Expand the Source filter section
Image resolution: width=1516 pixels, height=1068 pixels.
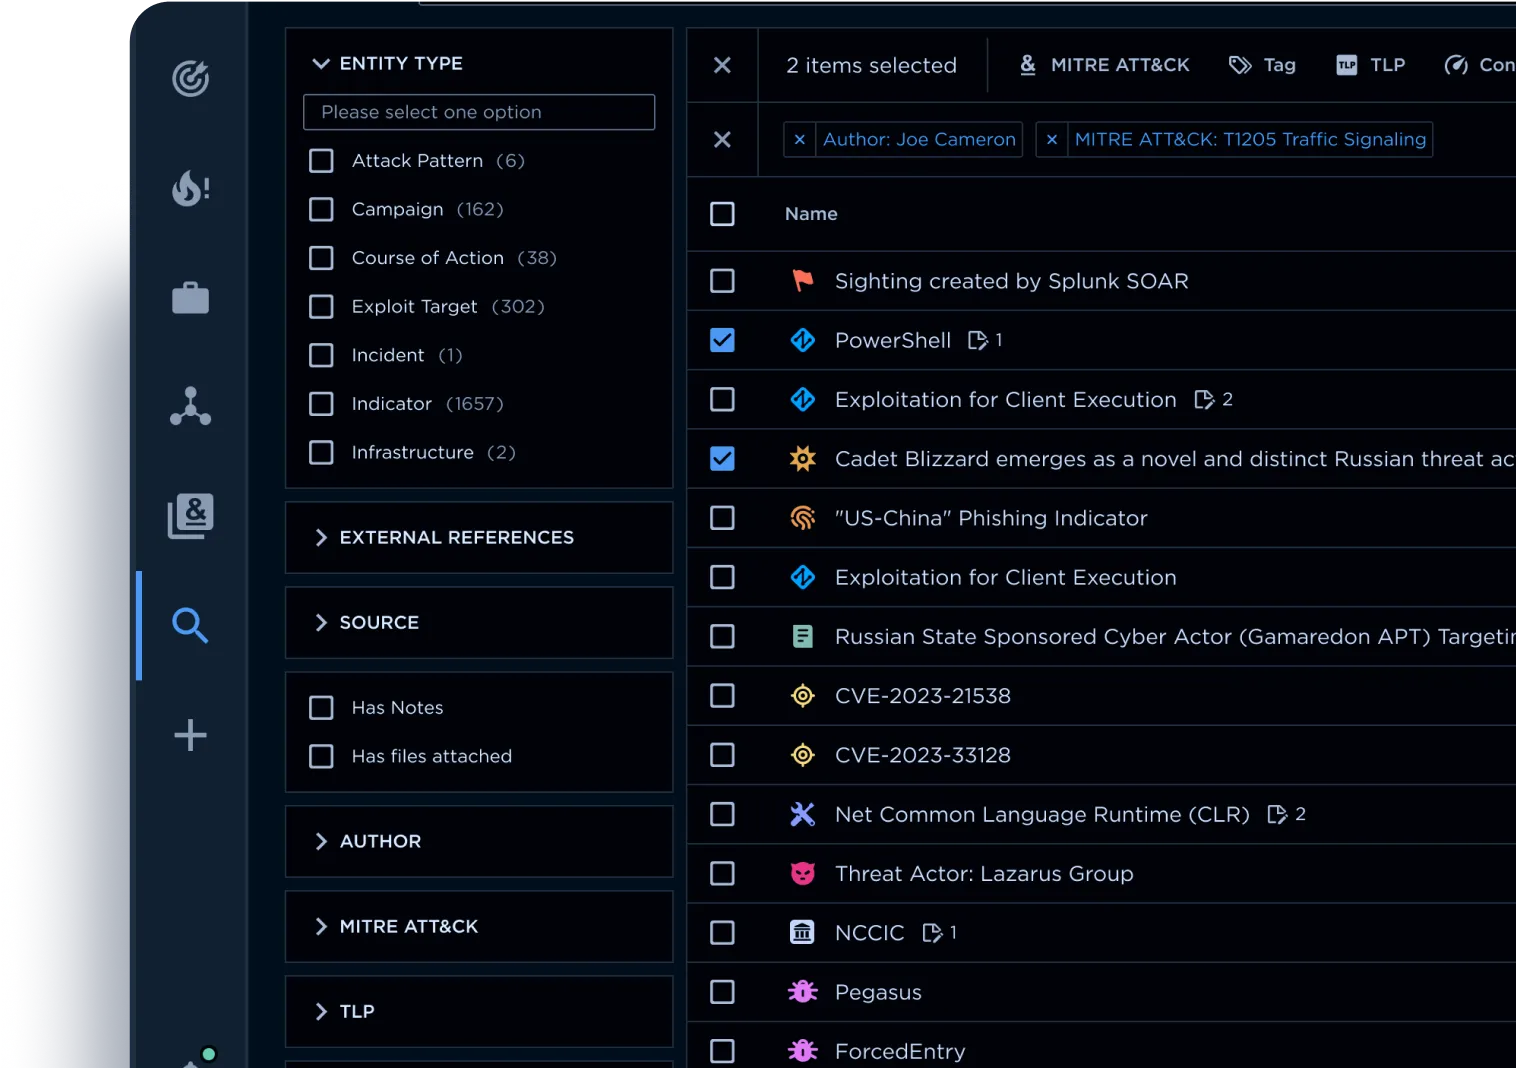[321, 622]
